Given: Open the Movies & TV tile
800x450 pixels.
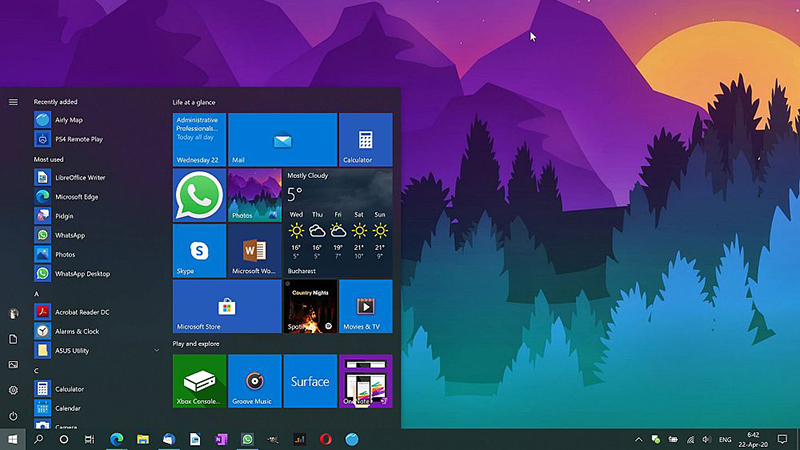Looking at the screenshot, I should point(366,307).
